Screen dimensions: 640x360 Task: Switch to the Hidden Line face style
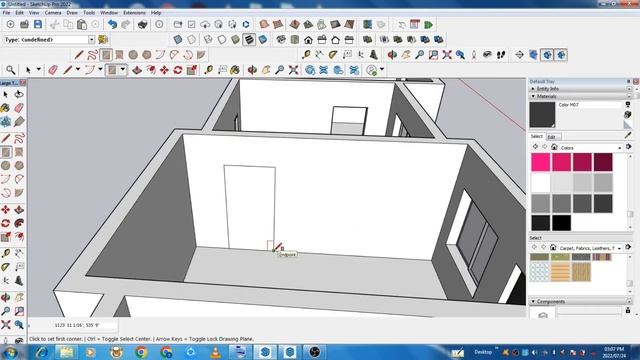[222, 40]
